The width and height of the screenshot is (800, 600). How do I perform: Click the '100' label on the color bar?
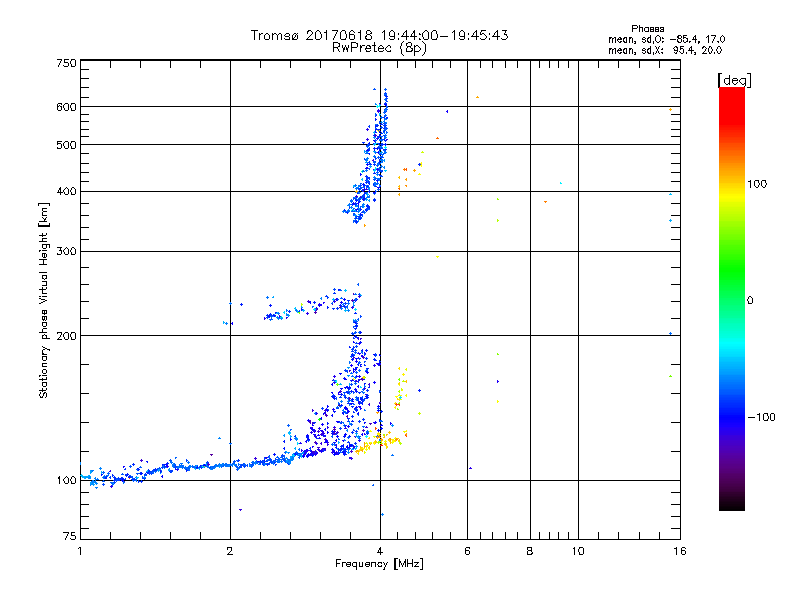coord(757,184)
